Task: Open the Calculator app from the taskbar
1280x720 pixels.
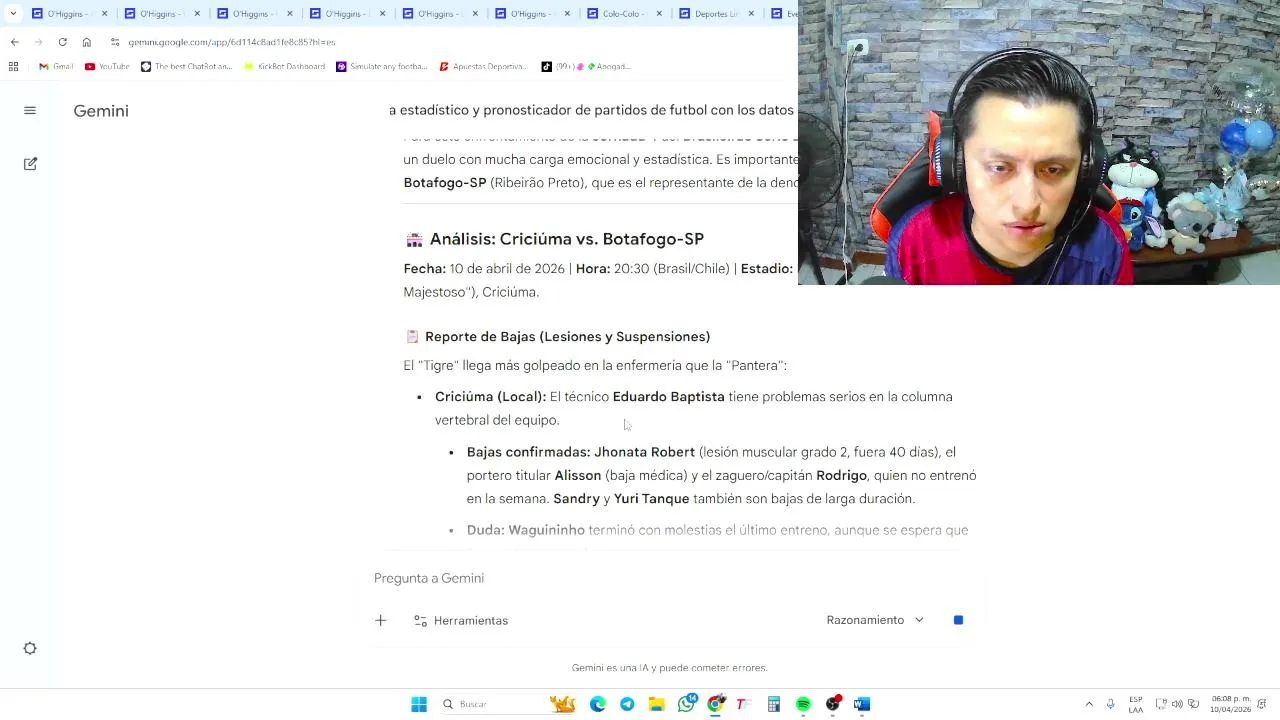Action: tap(774, 704)
